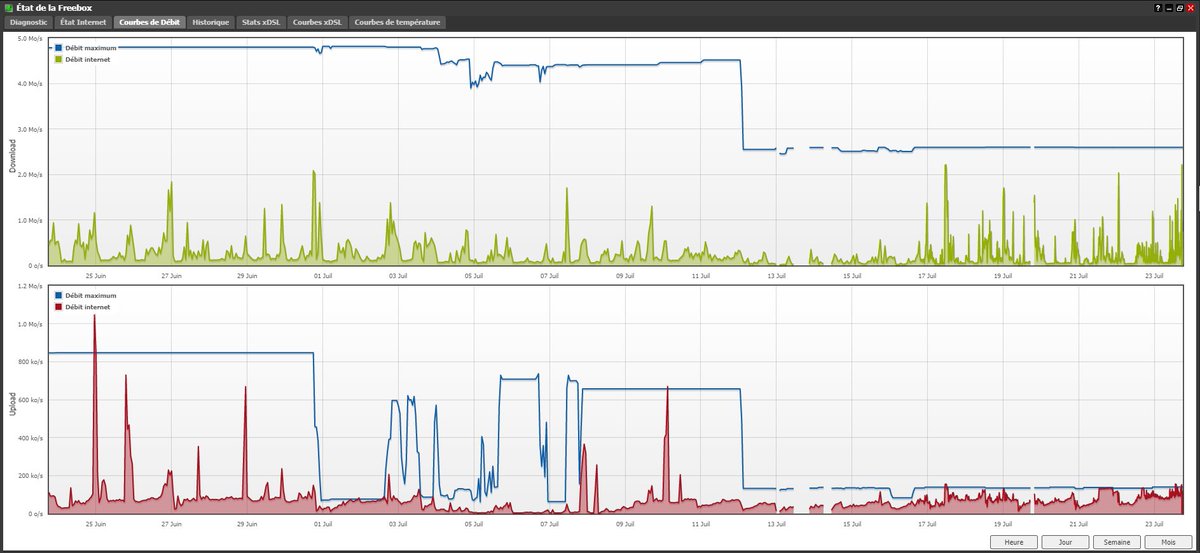Set graph range to Heure
Image resolution: width=1200 pixels, height=553 pixels.
click(x=1014, y=541)
